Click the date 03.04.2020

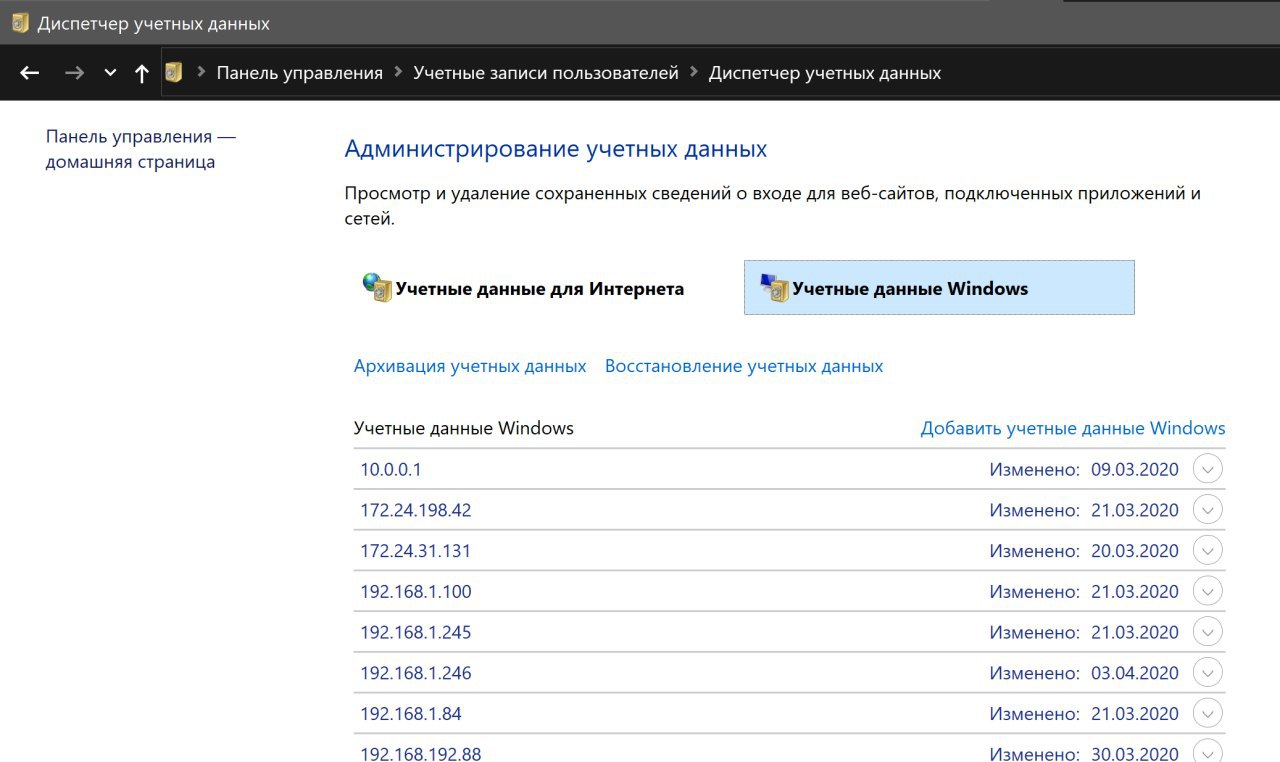1135,673
